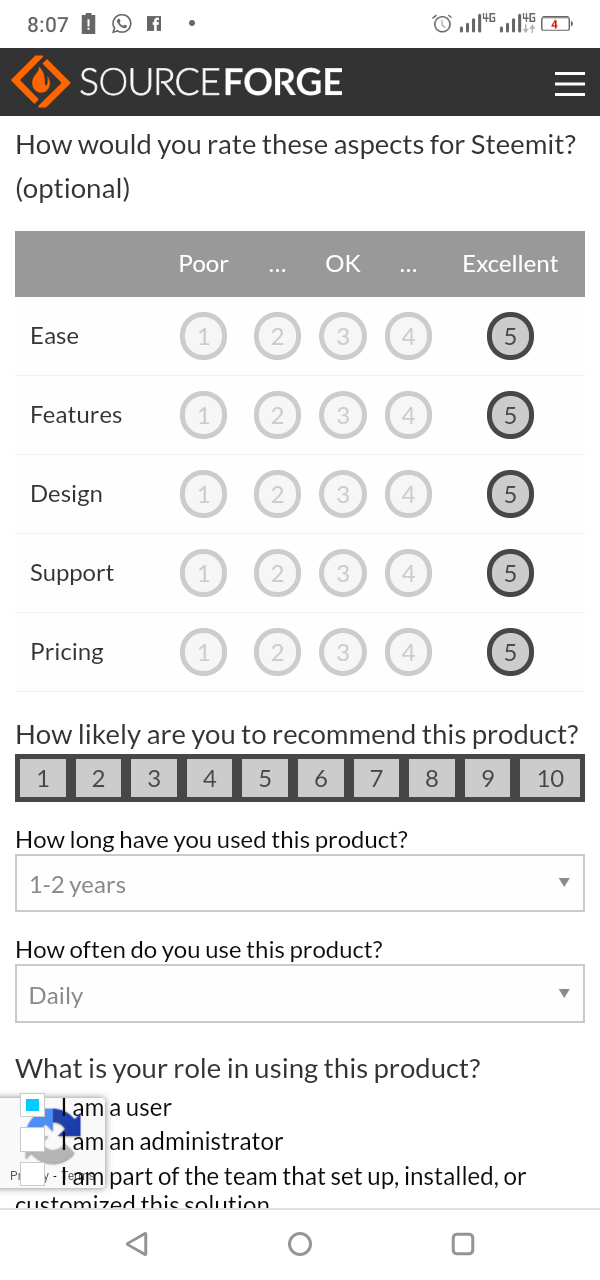Tap the alarm clock status icon

point(441,23)
